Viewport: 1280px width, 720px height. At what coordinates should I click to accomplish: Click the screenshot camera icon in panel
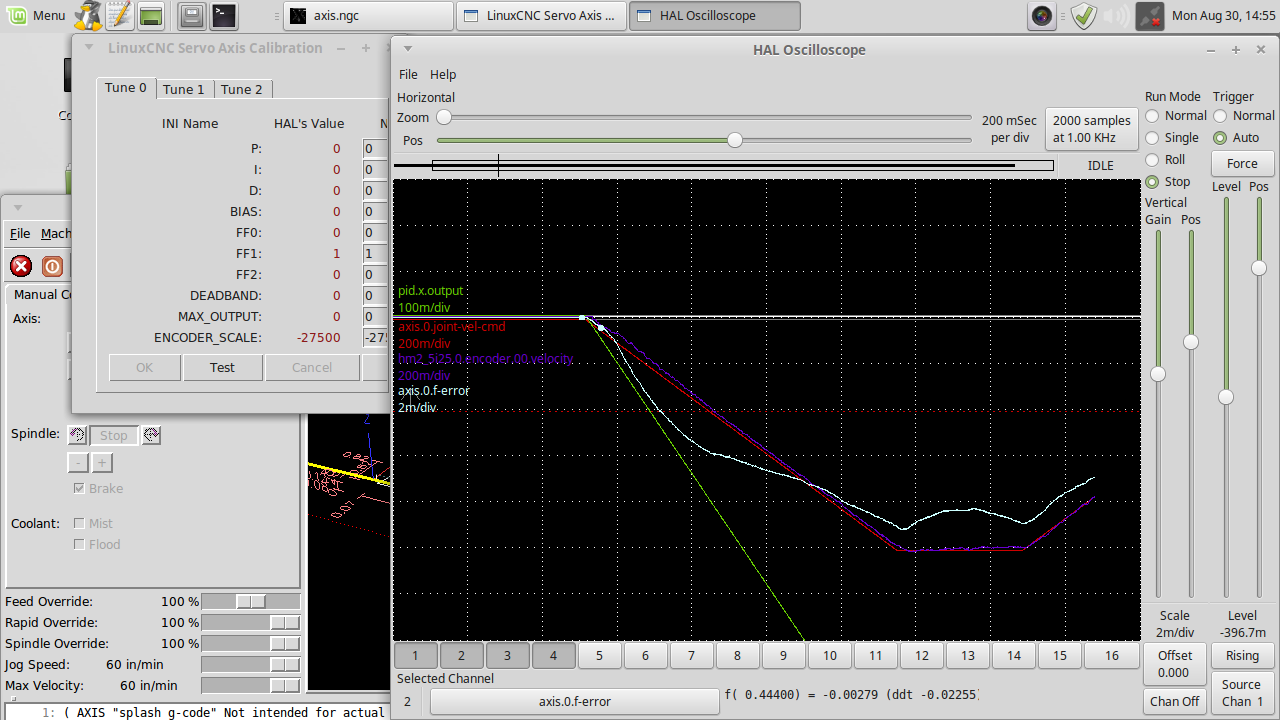tap(1042, 15)
